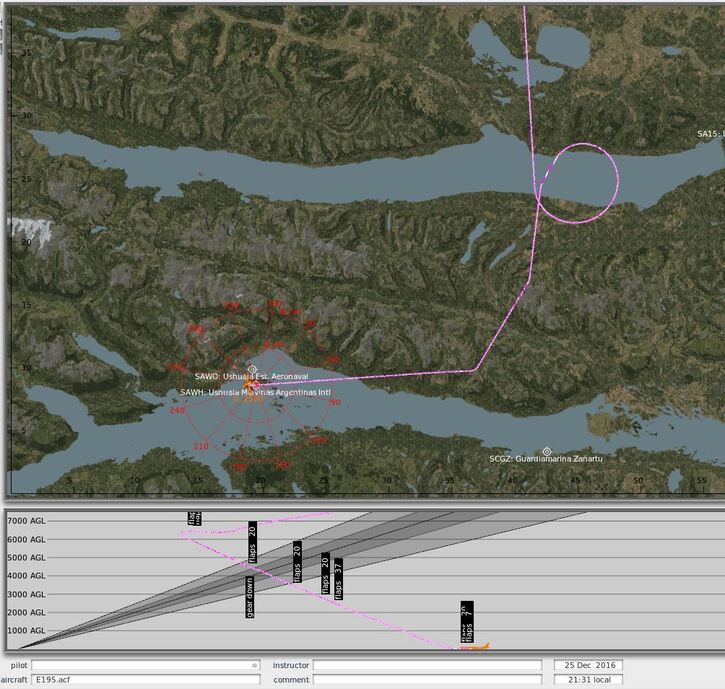Select the SA15 airport label on the map
Screen dimensions: 725x689
709,134
